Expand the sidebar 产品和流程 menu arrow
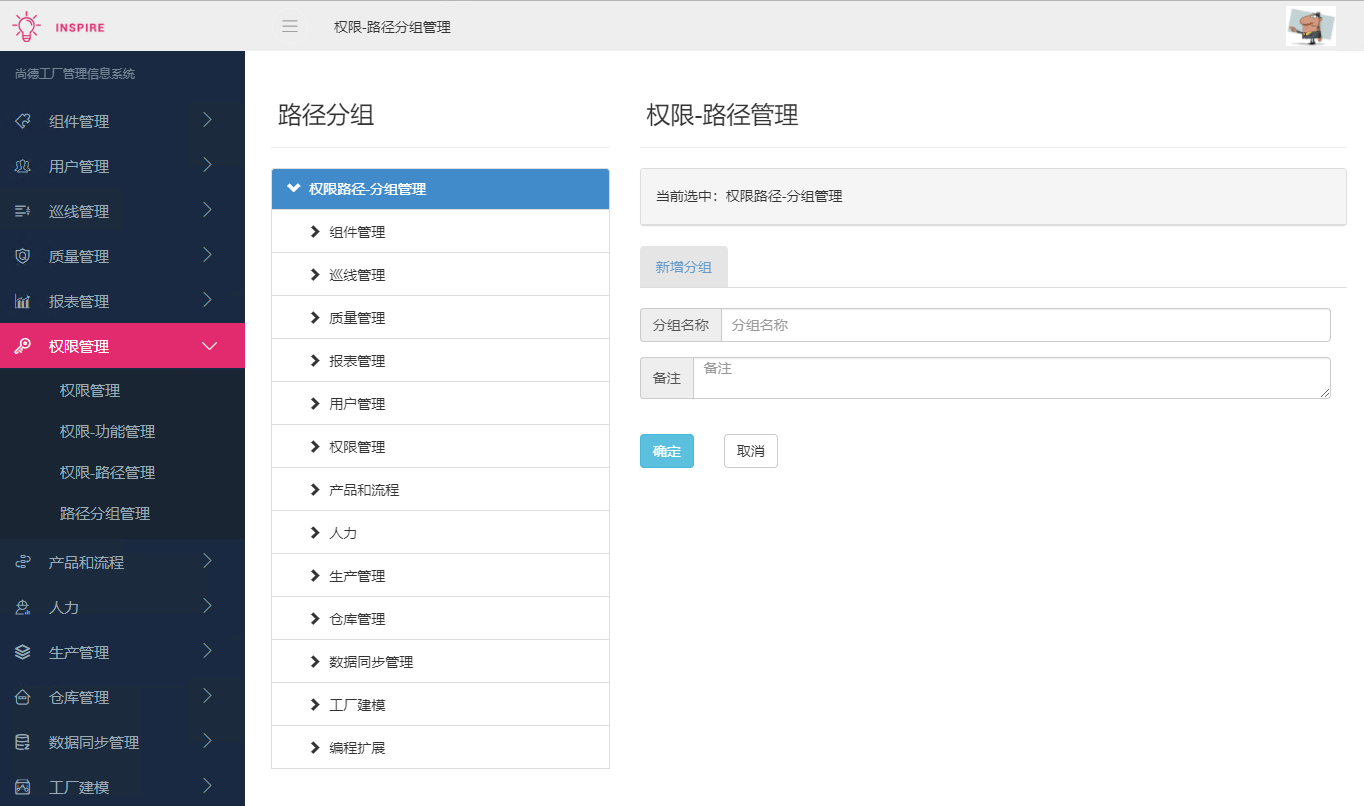 tap(207, 561)
